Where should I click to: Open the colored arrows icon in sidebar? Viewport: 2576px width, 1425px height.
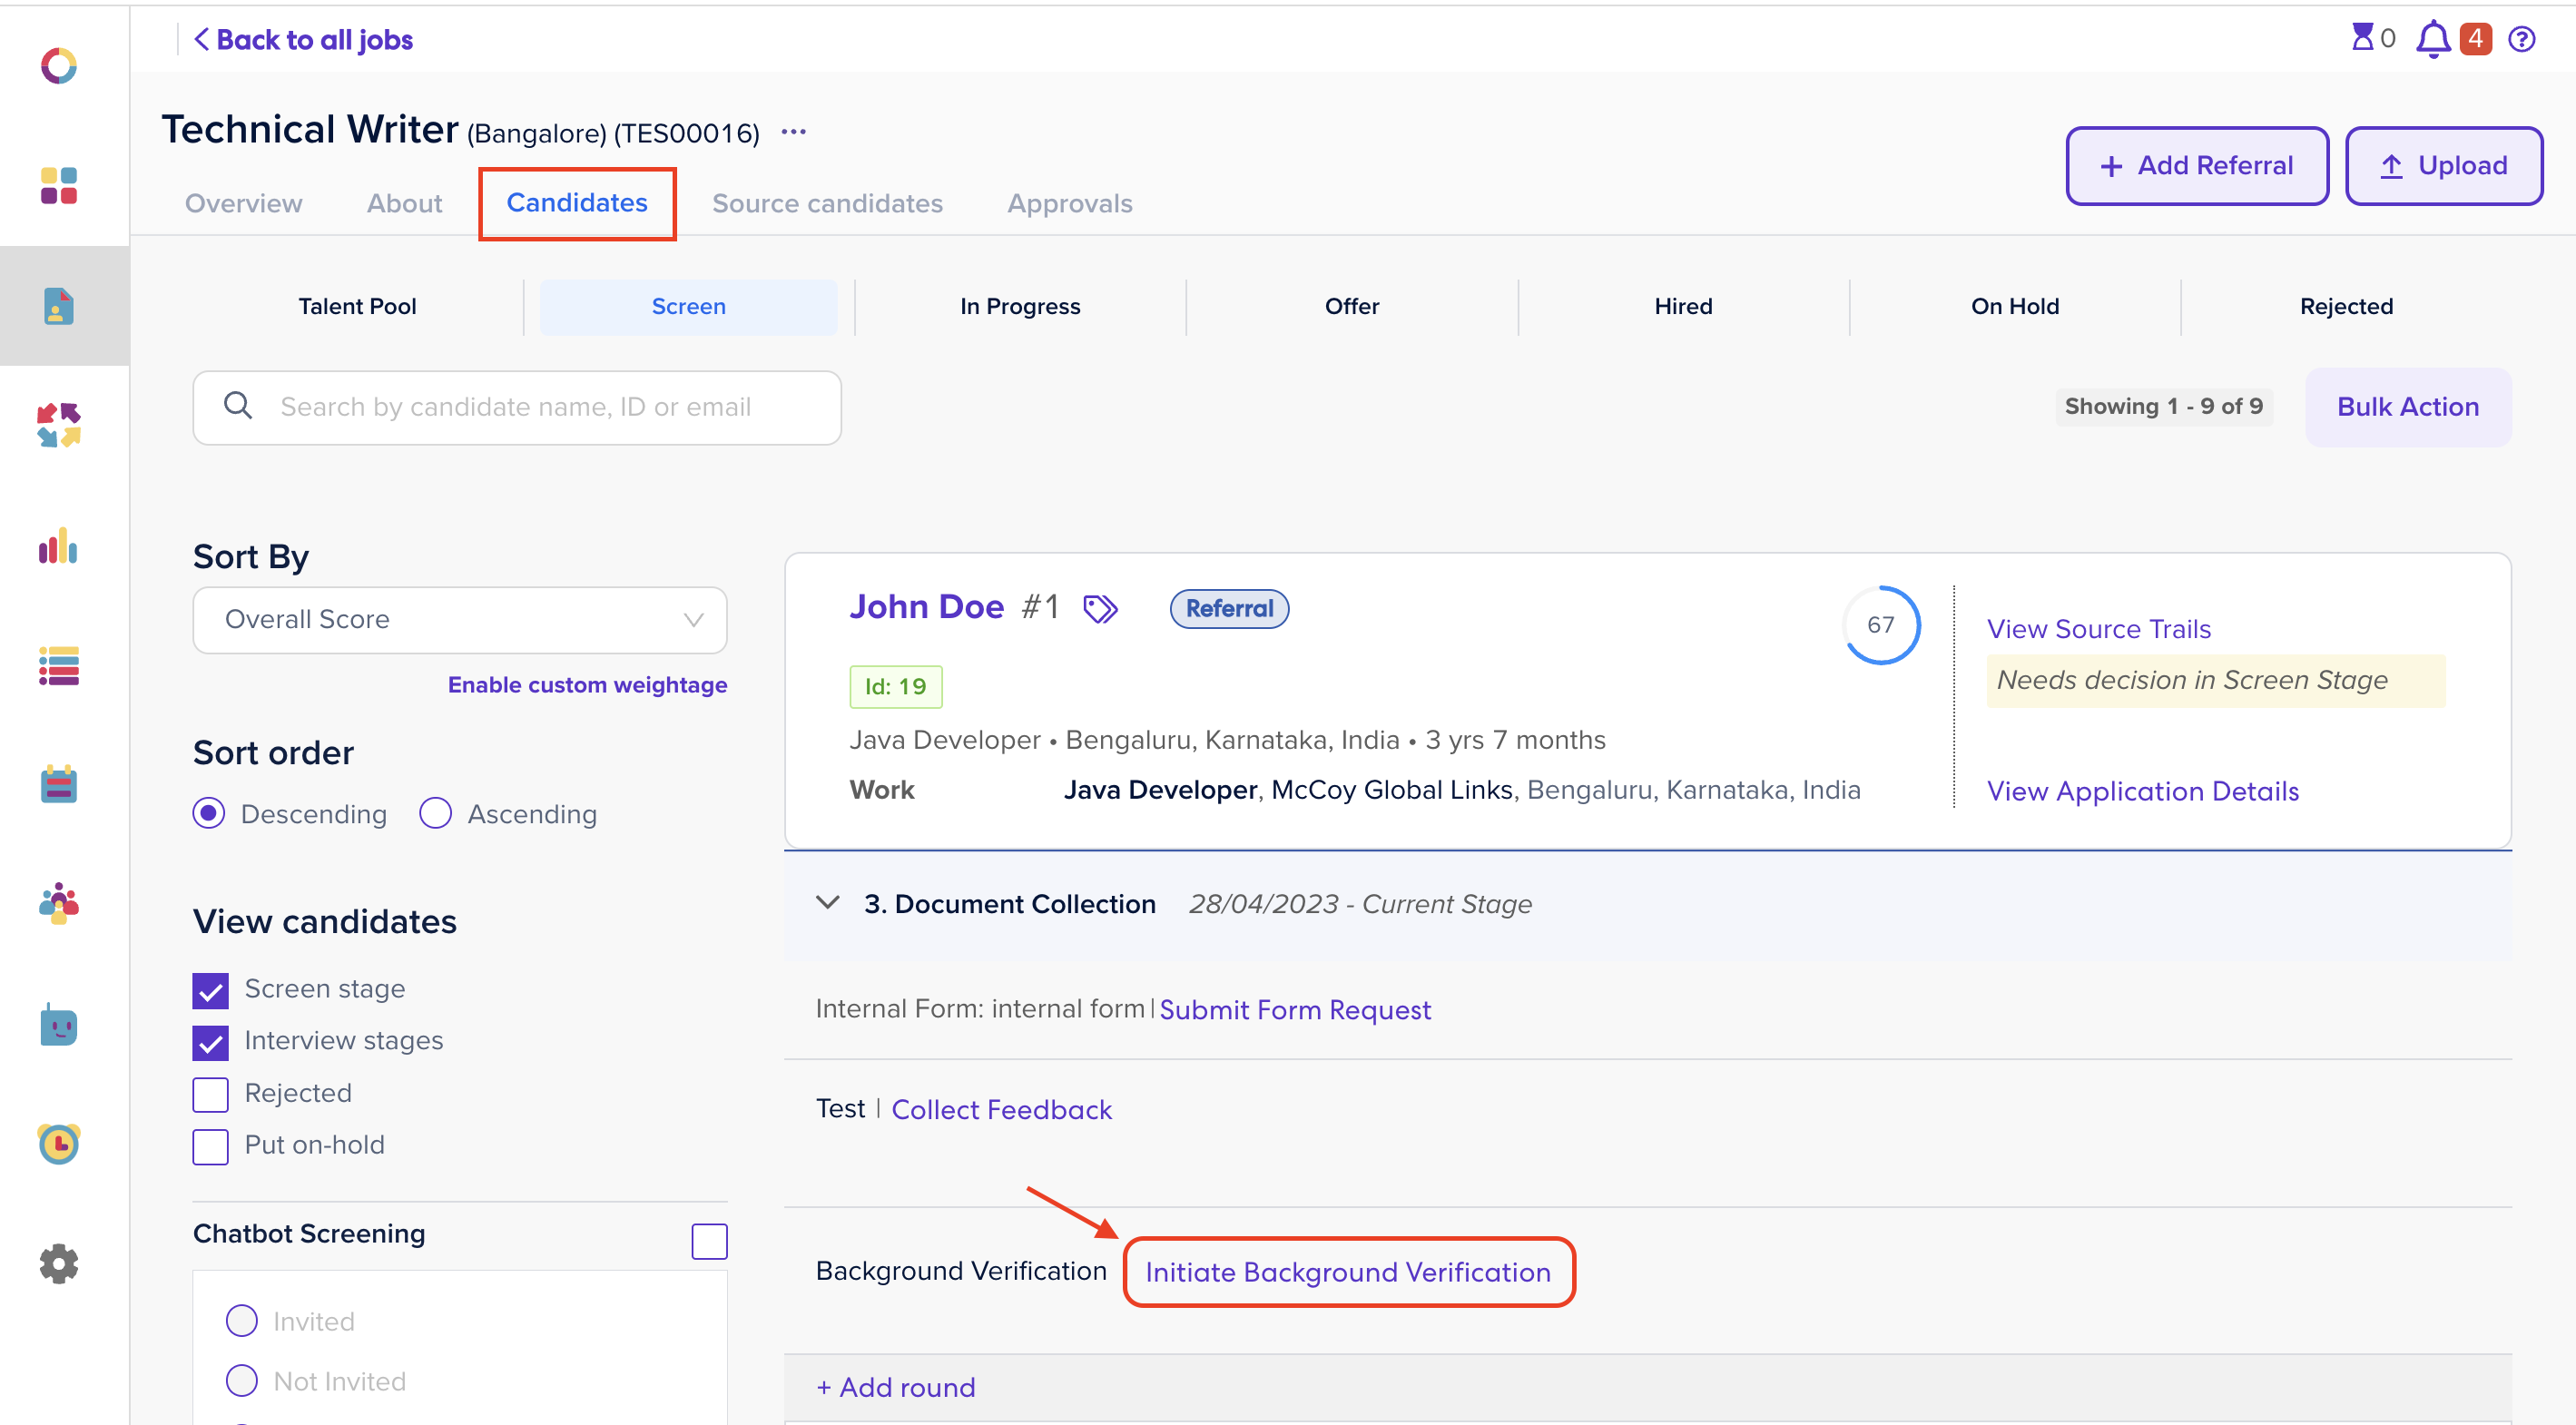point(58,426)
